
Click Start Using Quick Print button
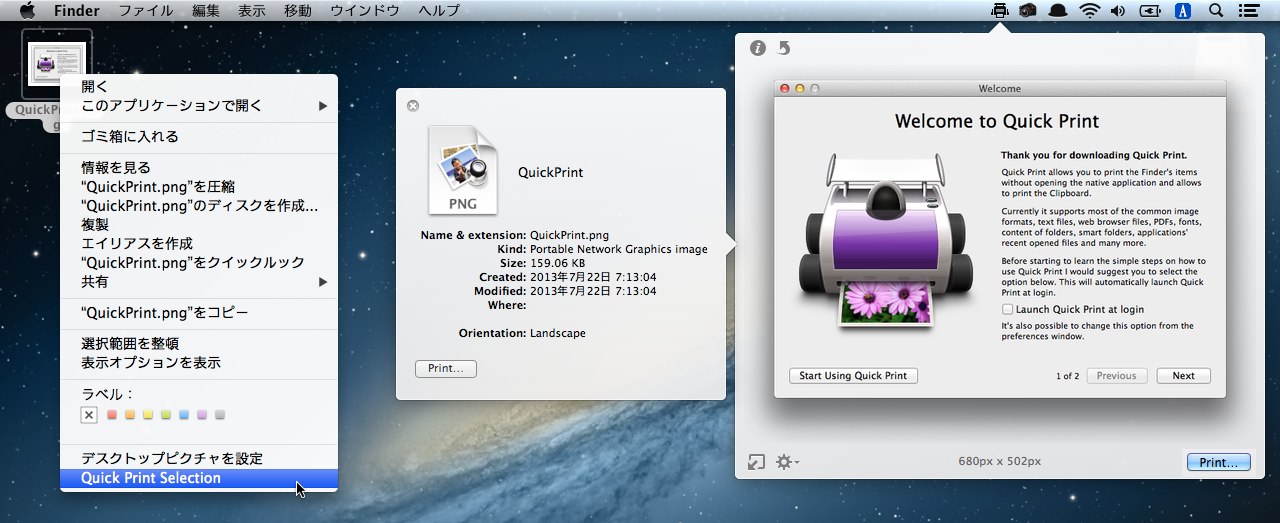point(853,376)
